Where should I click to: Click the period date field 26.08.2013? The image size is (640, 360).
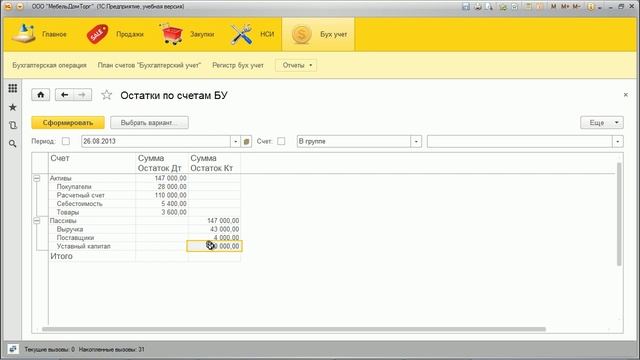156,141
